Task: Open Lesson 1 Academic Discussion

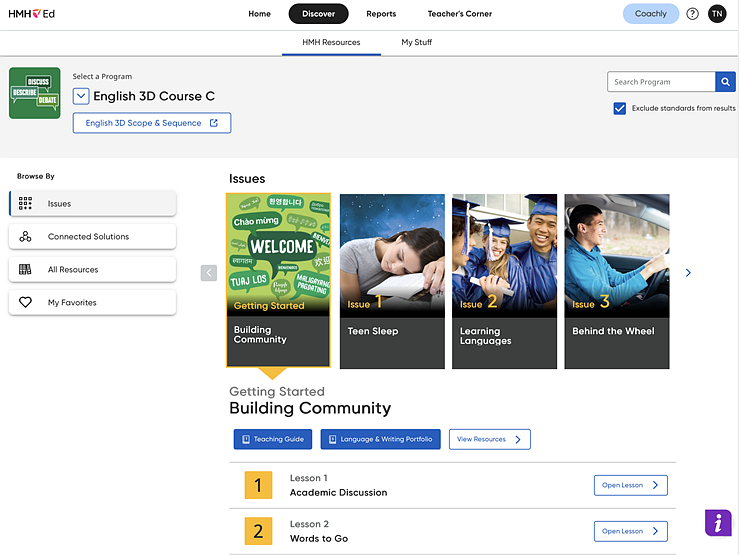Action: point(631,485)
